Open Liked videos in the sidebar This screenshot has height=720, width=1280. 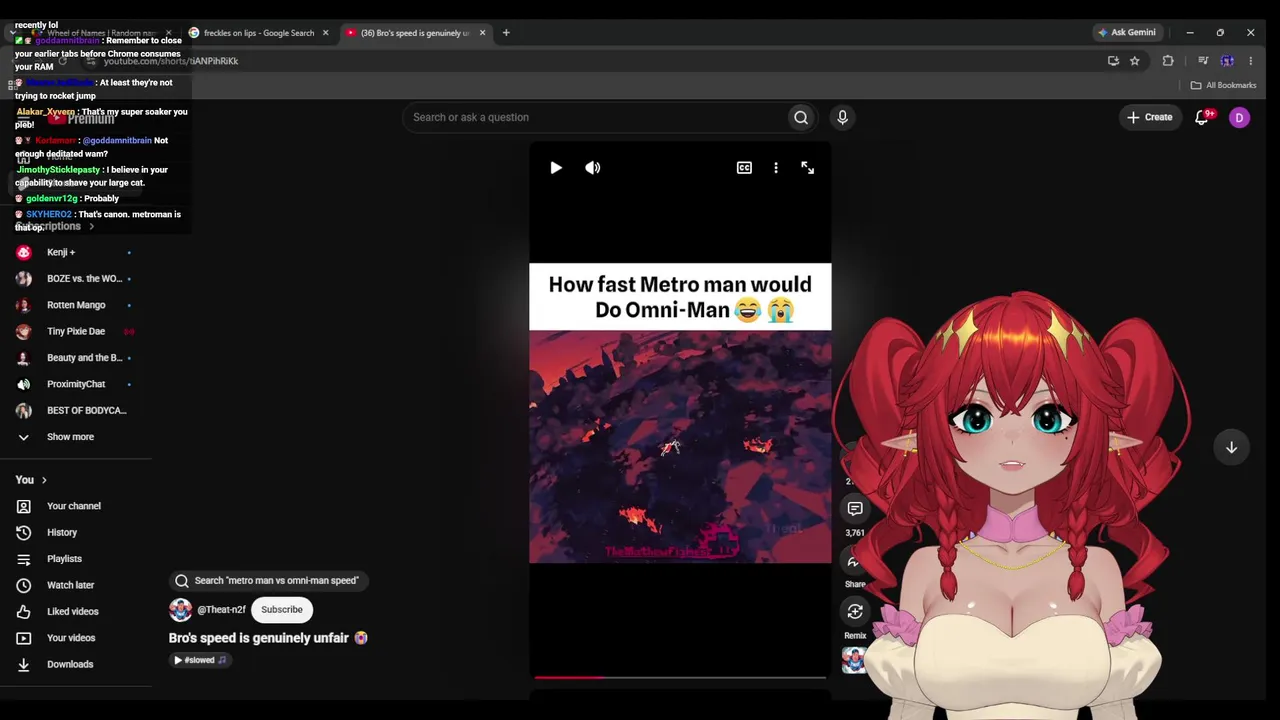coord(73,612)
